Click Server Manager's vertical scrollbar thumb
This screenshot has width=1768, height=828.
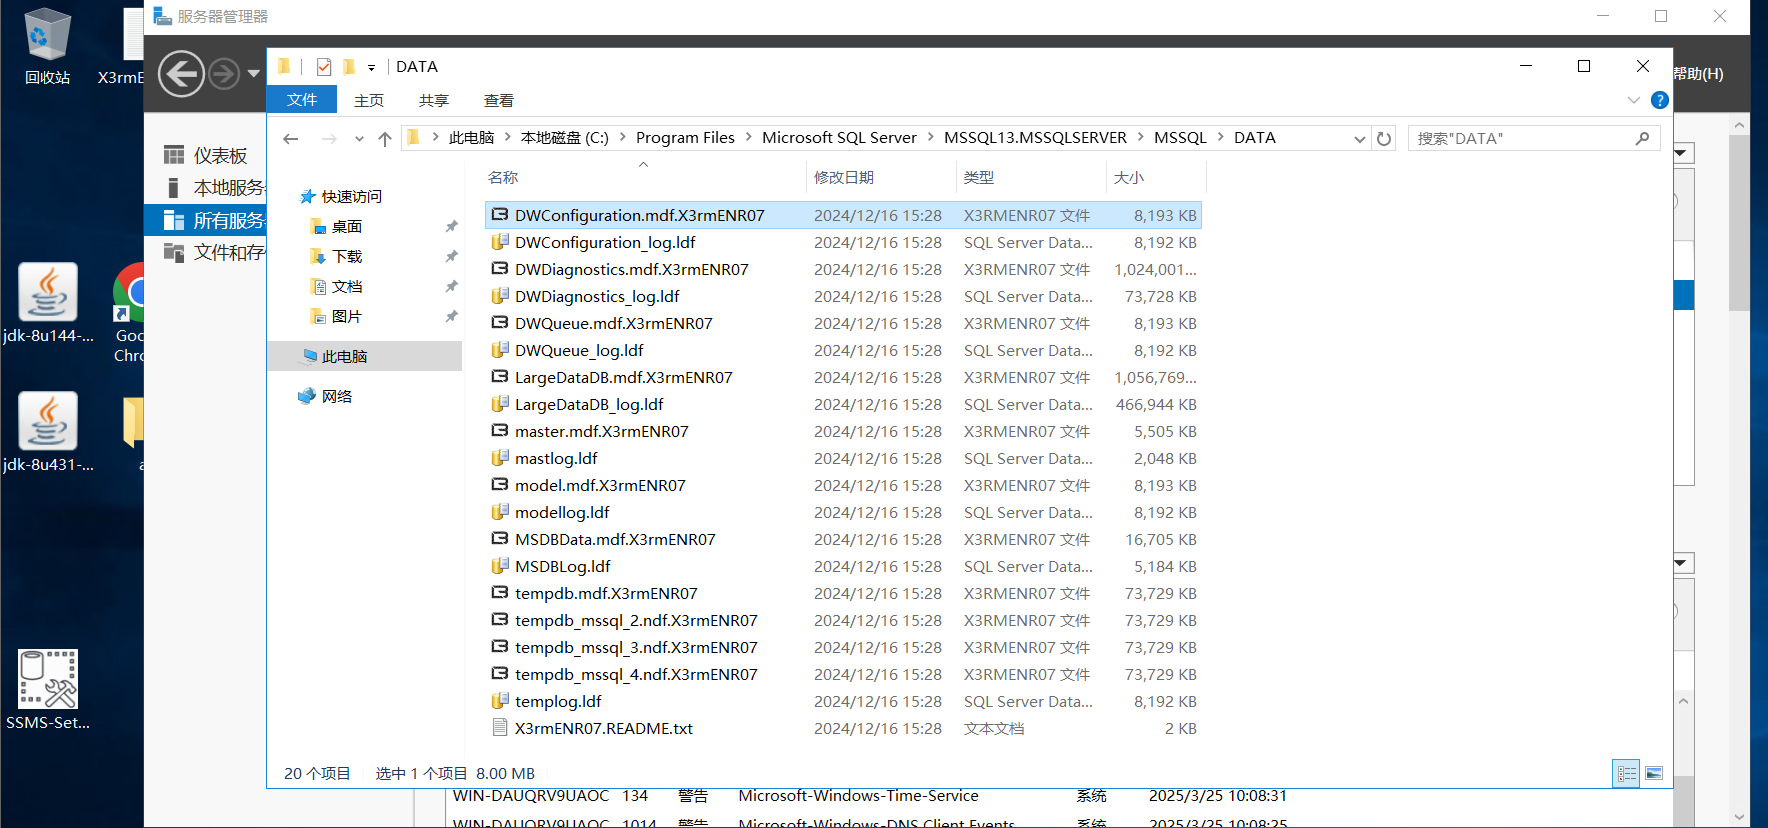[1739, 222]
